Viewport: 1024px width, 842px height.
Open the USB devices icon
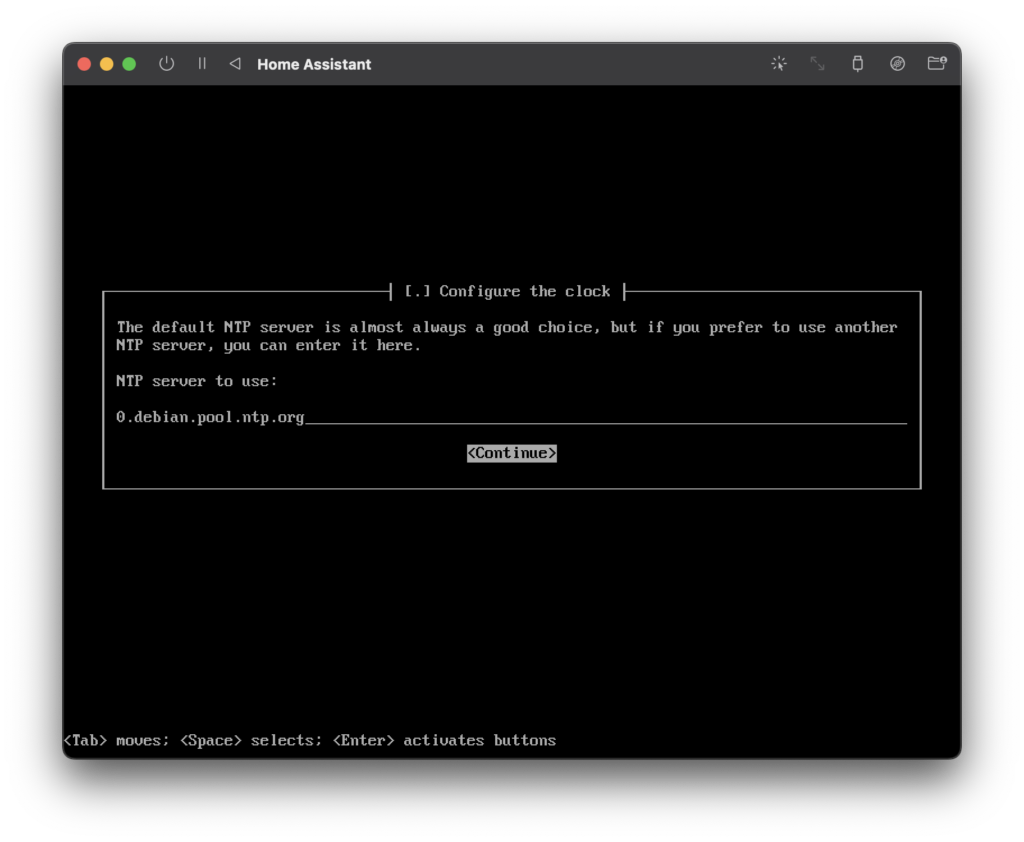click(x=857, y=64)
